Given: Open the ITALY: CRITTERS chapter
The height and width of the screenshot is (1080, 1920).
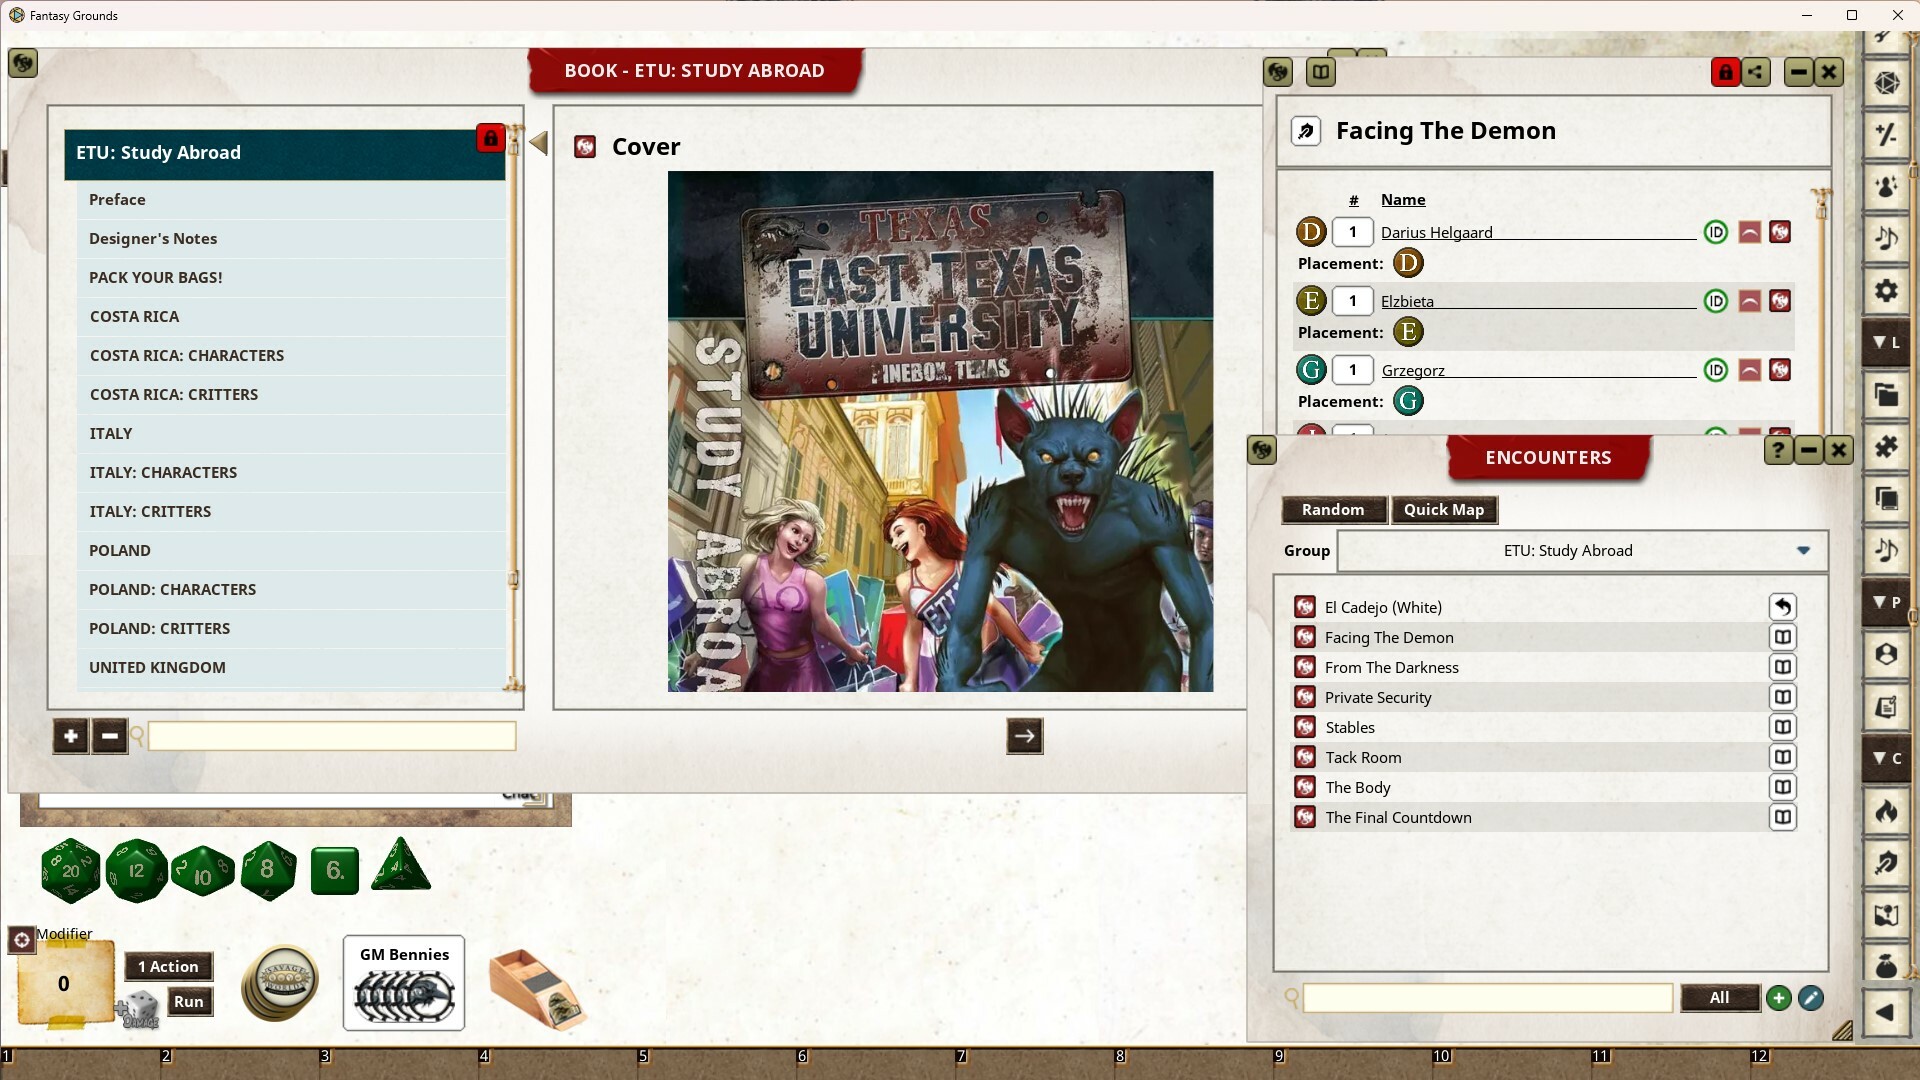Looking at the screenshot, I should click(x=150, y=511).
